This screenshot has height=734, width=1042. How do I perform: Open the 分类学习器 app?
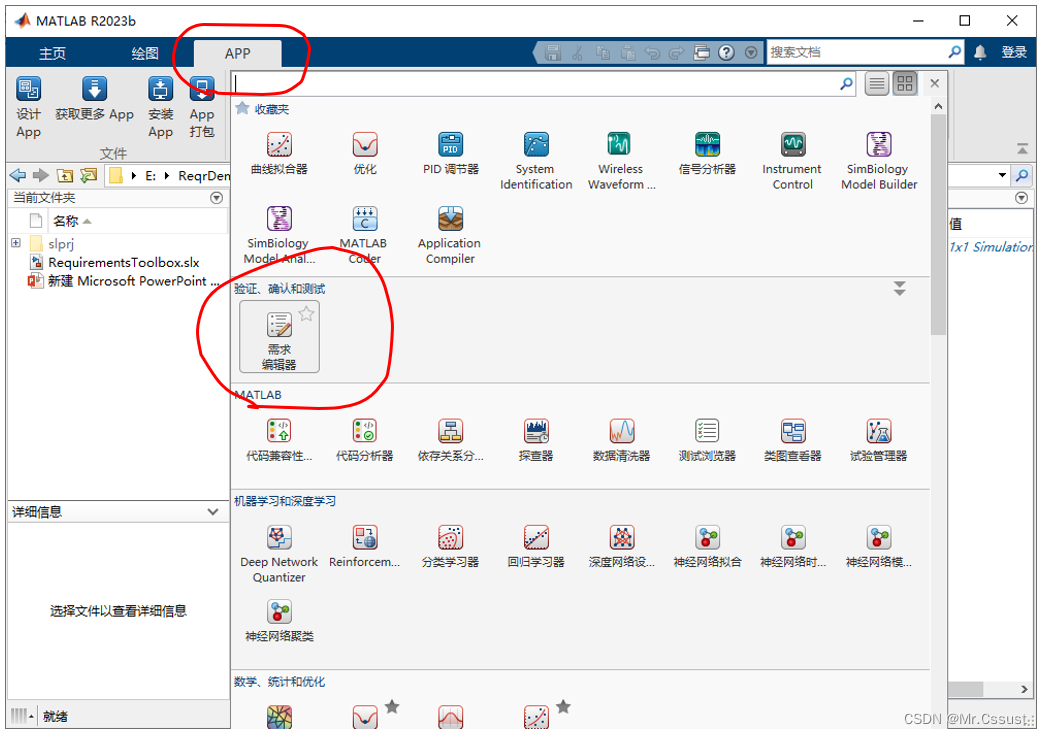pos(450,546)
